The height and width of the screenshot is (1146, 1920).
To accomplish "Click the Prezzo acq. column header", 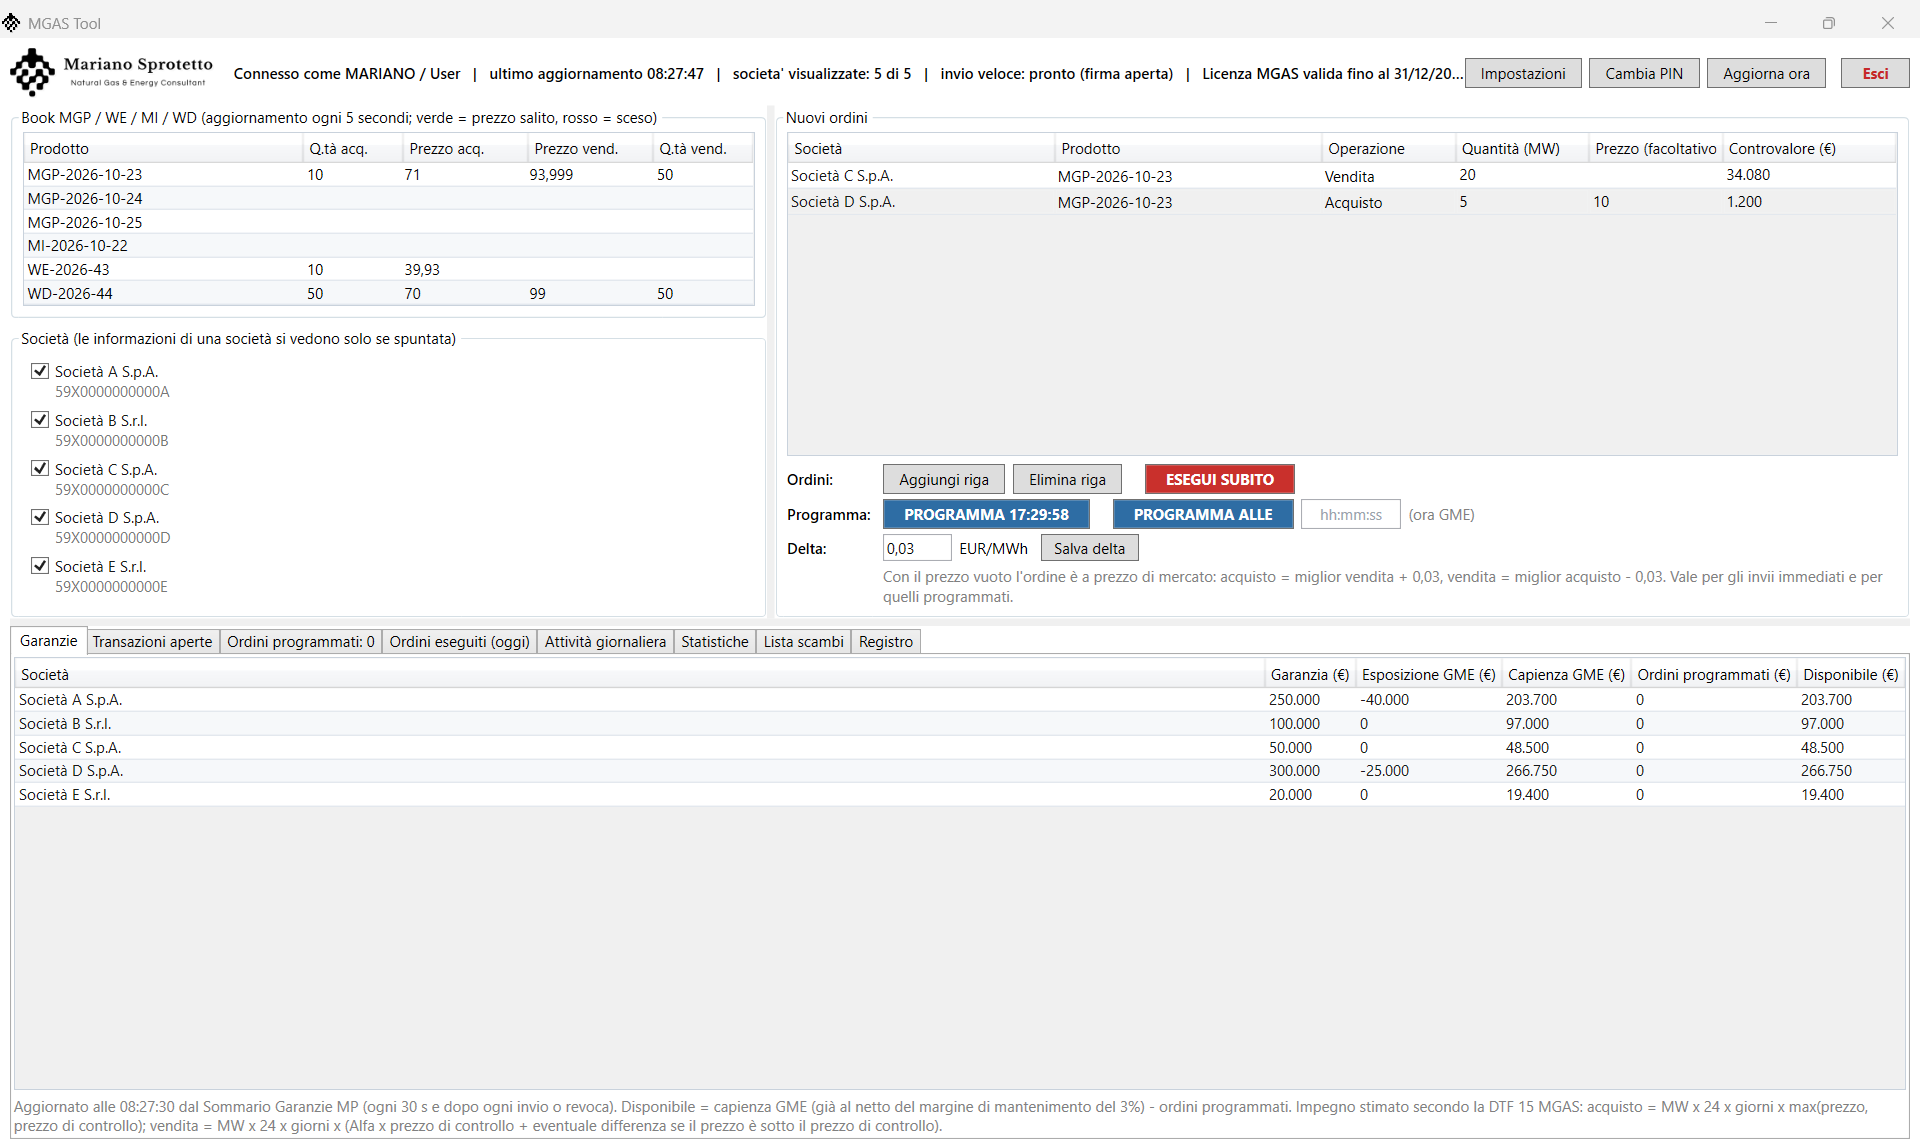I will [465, 148].
